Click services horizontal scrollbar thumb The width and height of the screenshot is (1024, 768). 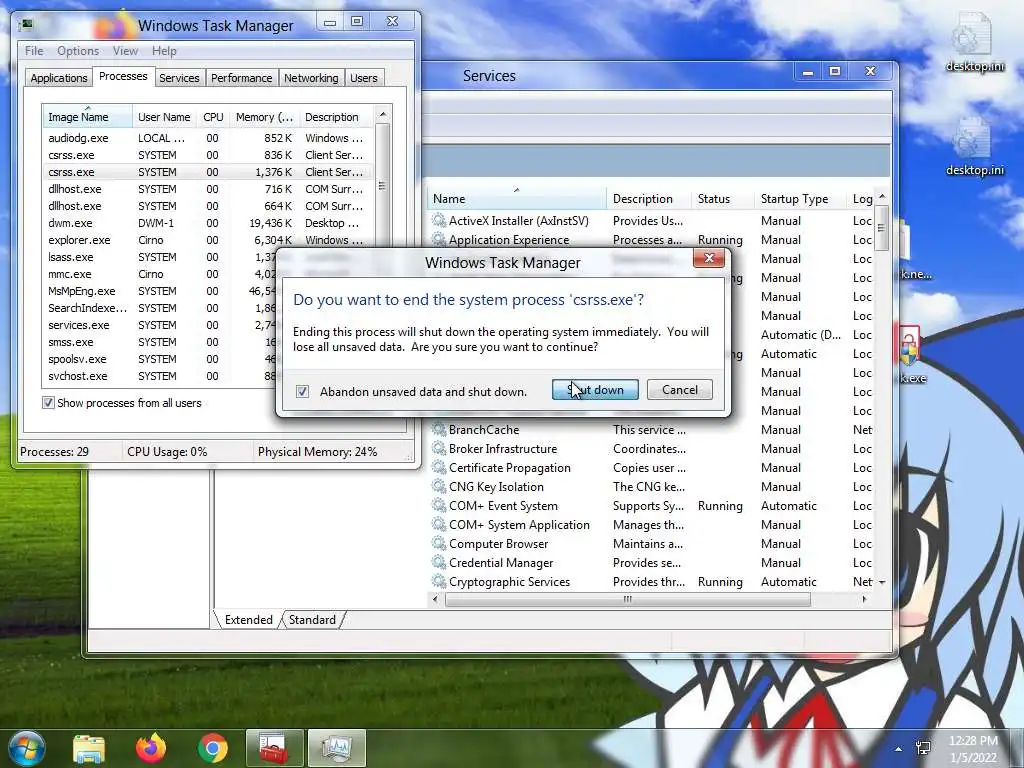pyautogui.click(x=628, y=599)
